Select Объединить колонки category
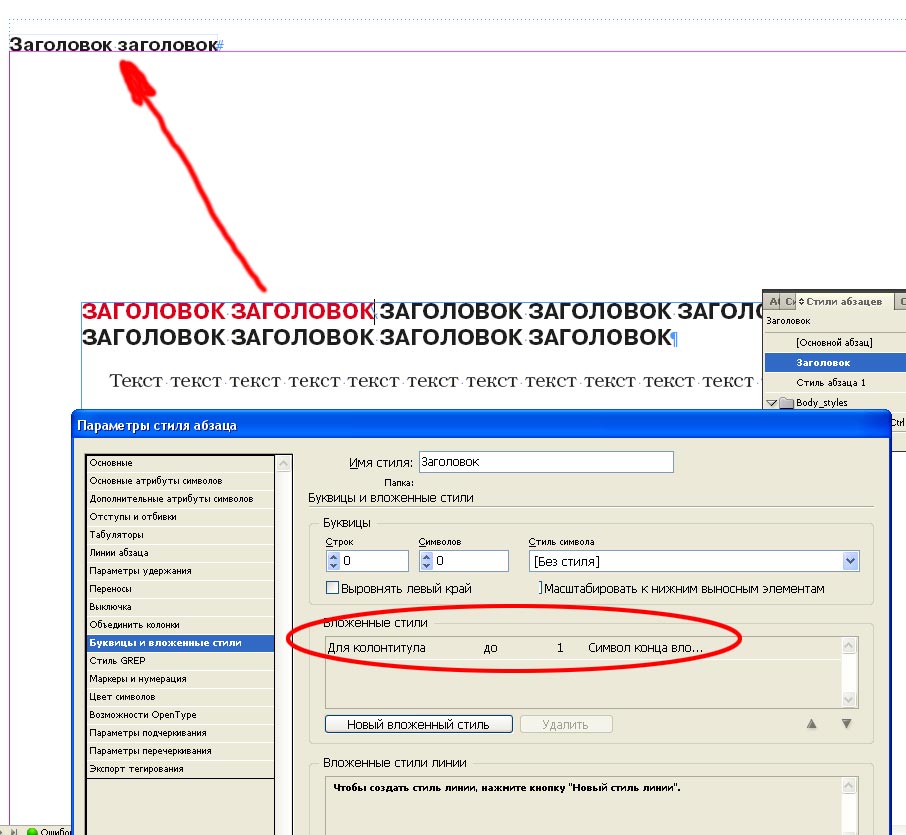 180,625
